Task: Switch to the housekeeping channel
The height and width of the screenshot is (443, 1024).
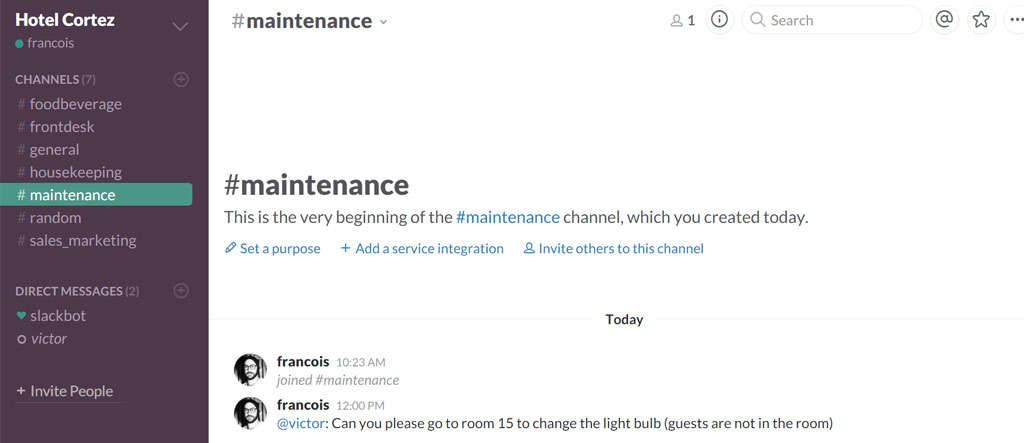Action: [x=75, y=172]
